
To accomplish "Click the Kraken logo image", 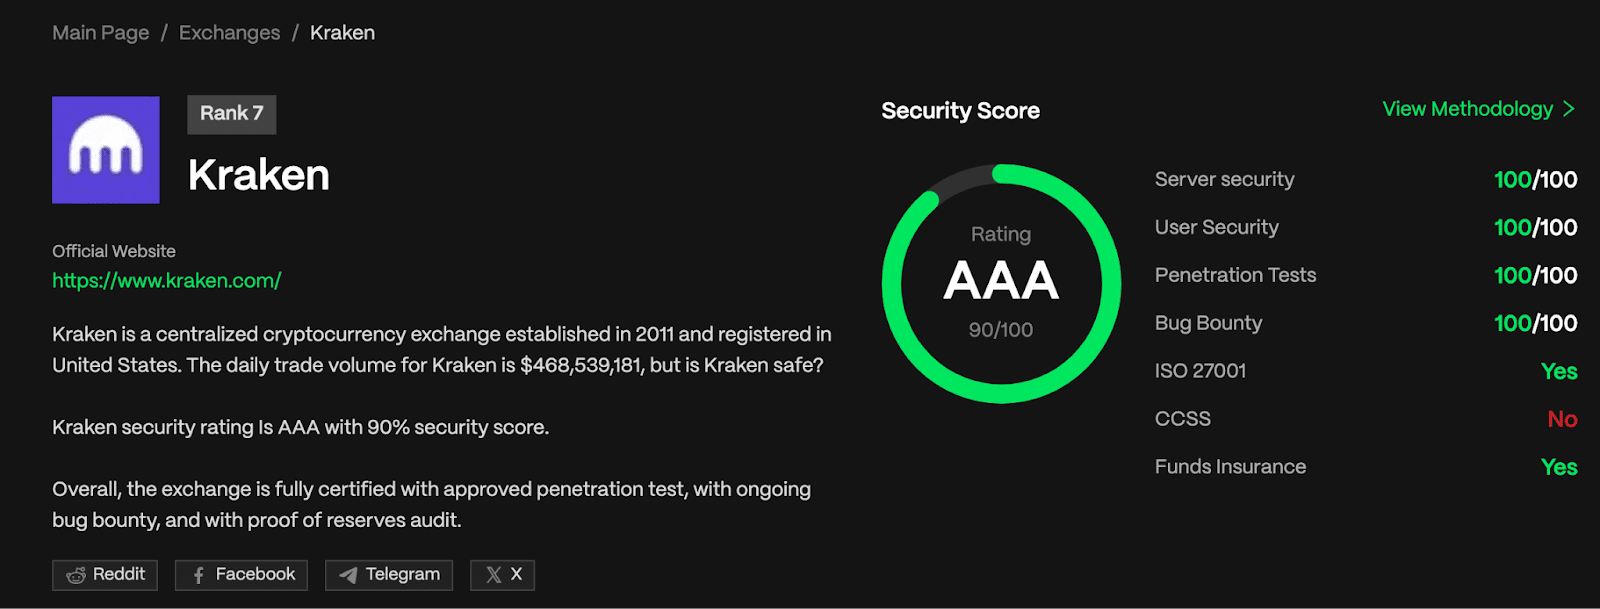I will pos(106,150).
